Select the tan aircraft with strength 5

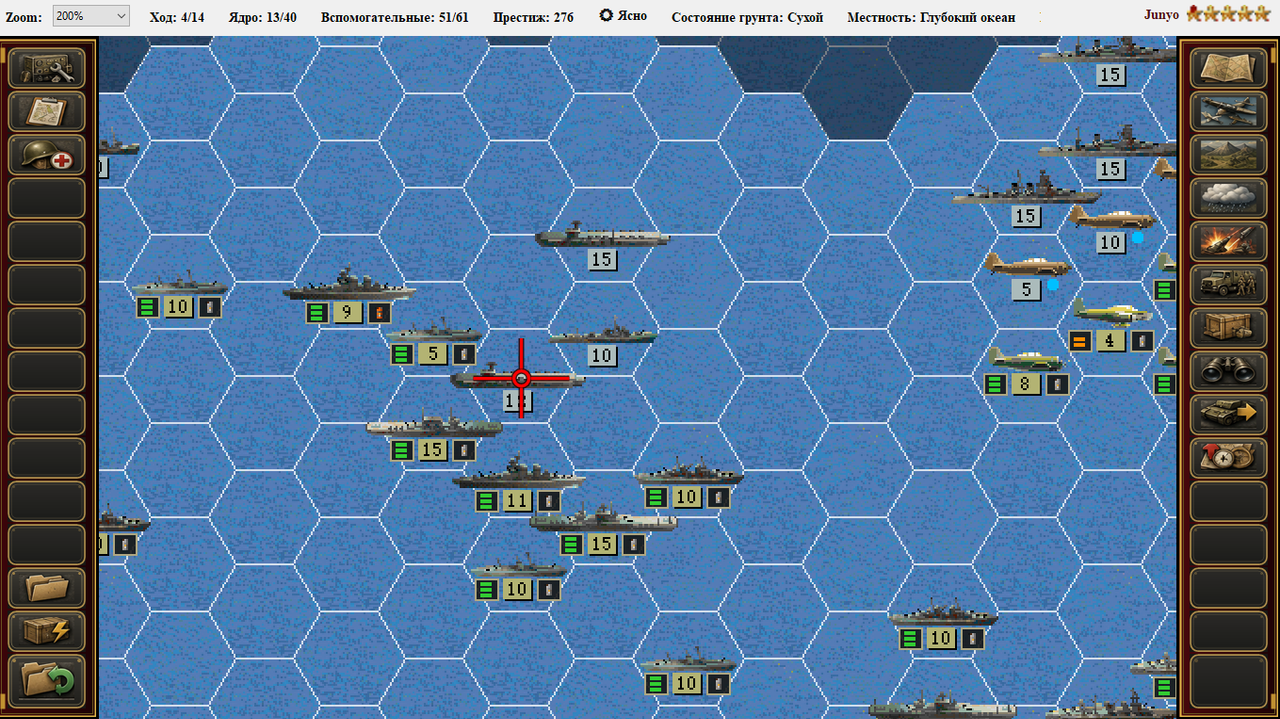(x=1026, y=265)
